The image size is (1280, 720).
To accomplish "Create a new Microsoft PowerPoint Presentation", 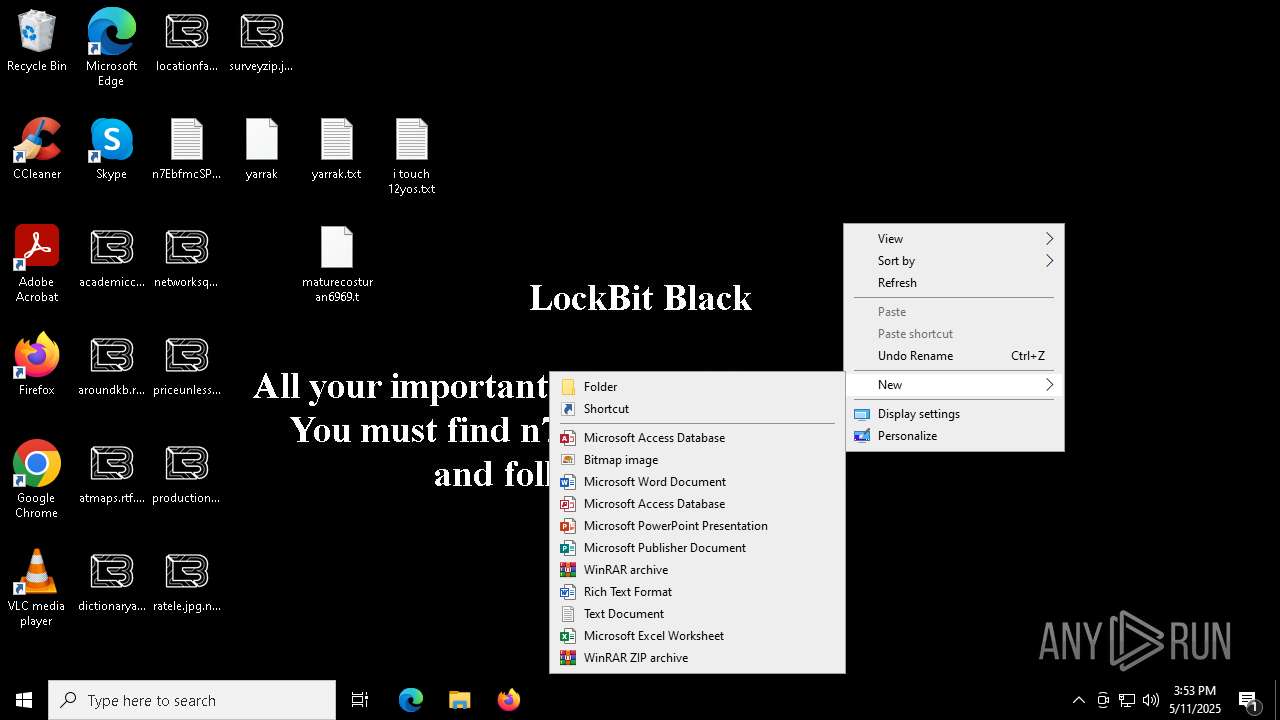I will pyautogui.click(x=697, y=526).
